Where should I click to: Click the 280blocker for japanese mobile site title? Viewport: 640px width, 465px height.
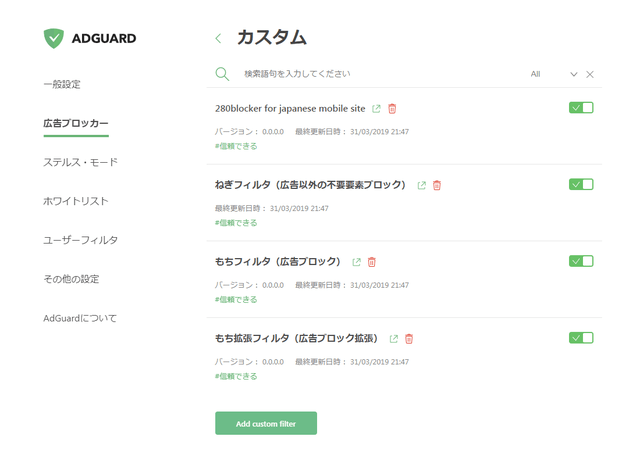[x=290, y=109]
